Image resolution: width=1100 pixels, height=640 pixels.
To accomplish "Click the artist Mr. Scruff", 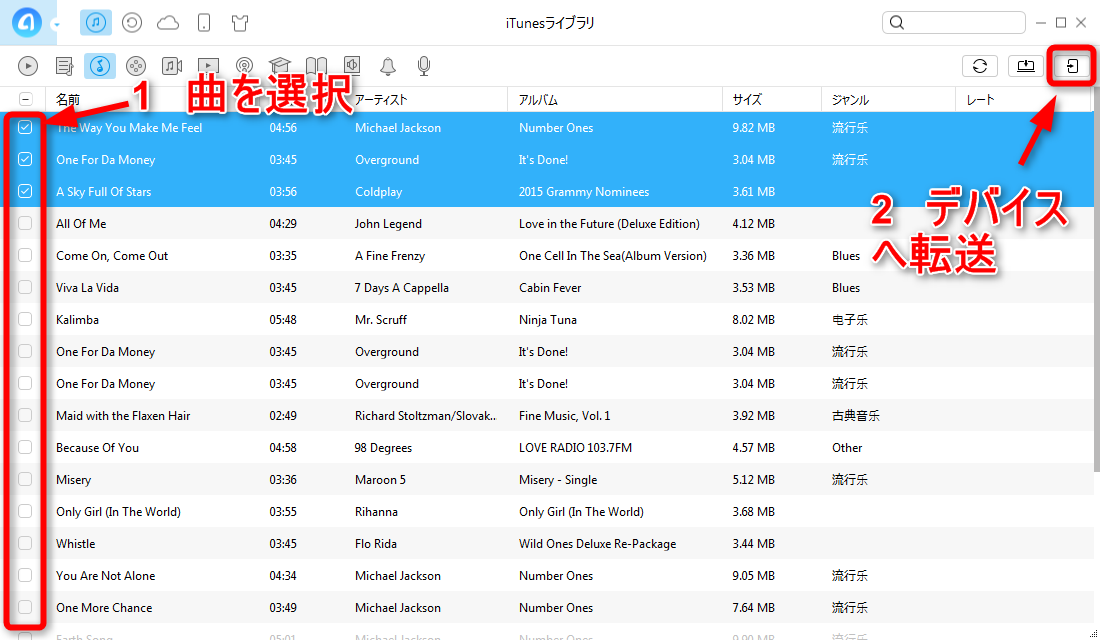I will 381,320.
